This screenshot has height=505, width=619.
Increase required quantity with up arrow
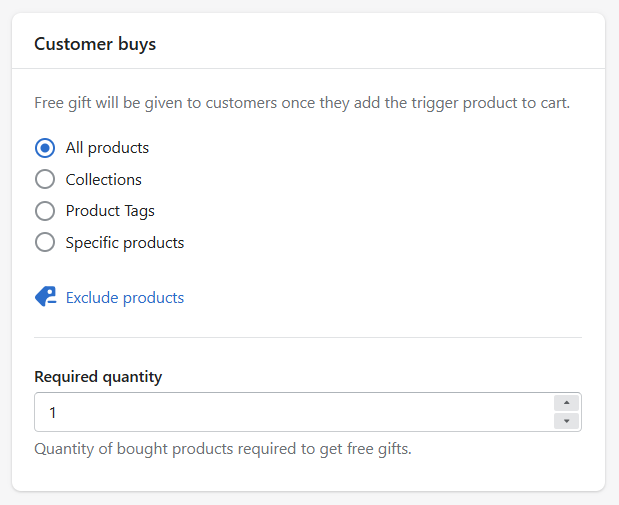pyautogui.click(x=566, y=403)
